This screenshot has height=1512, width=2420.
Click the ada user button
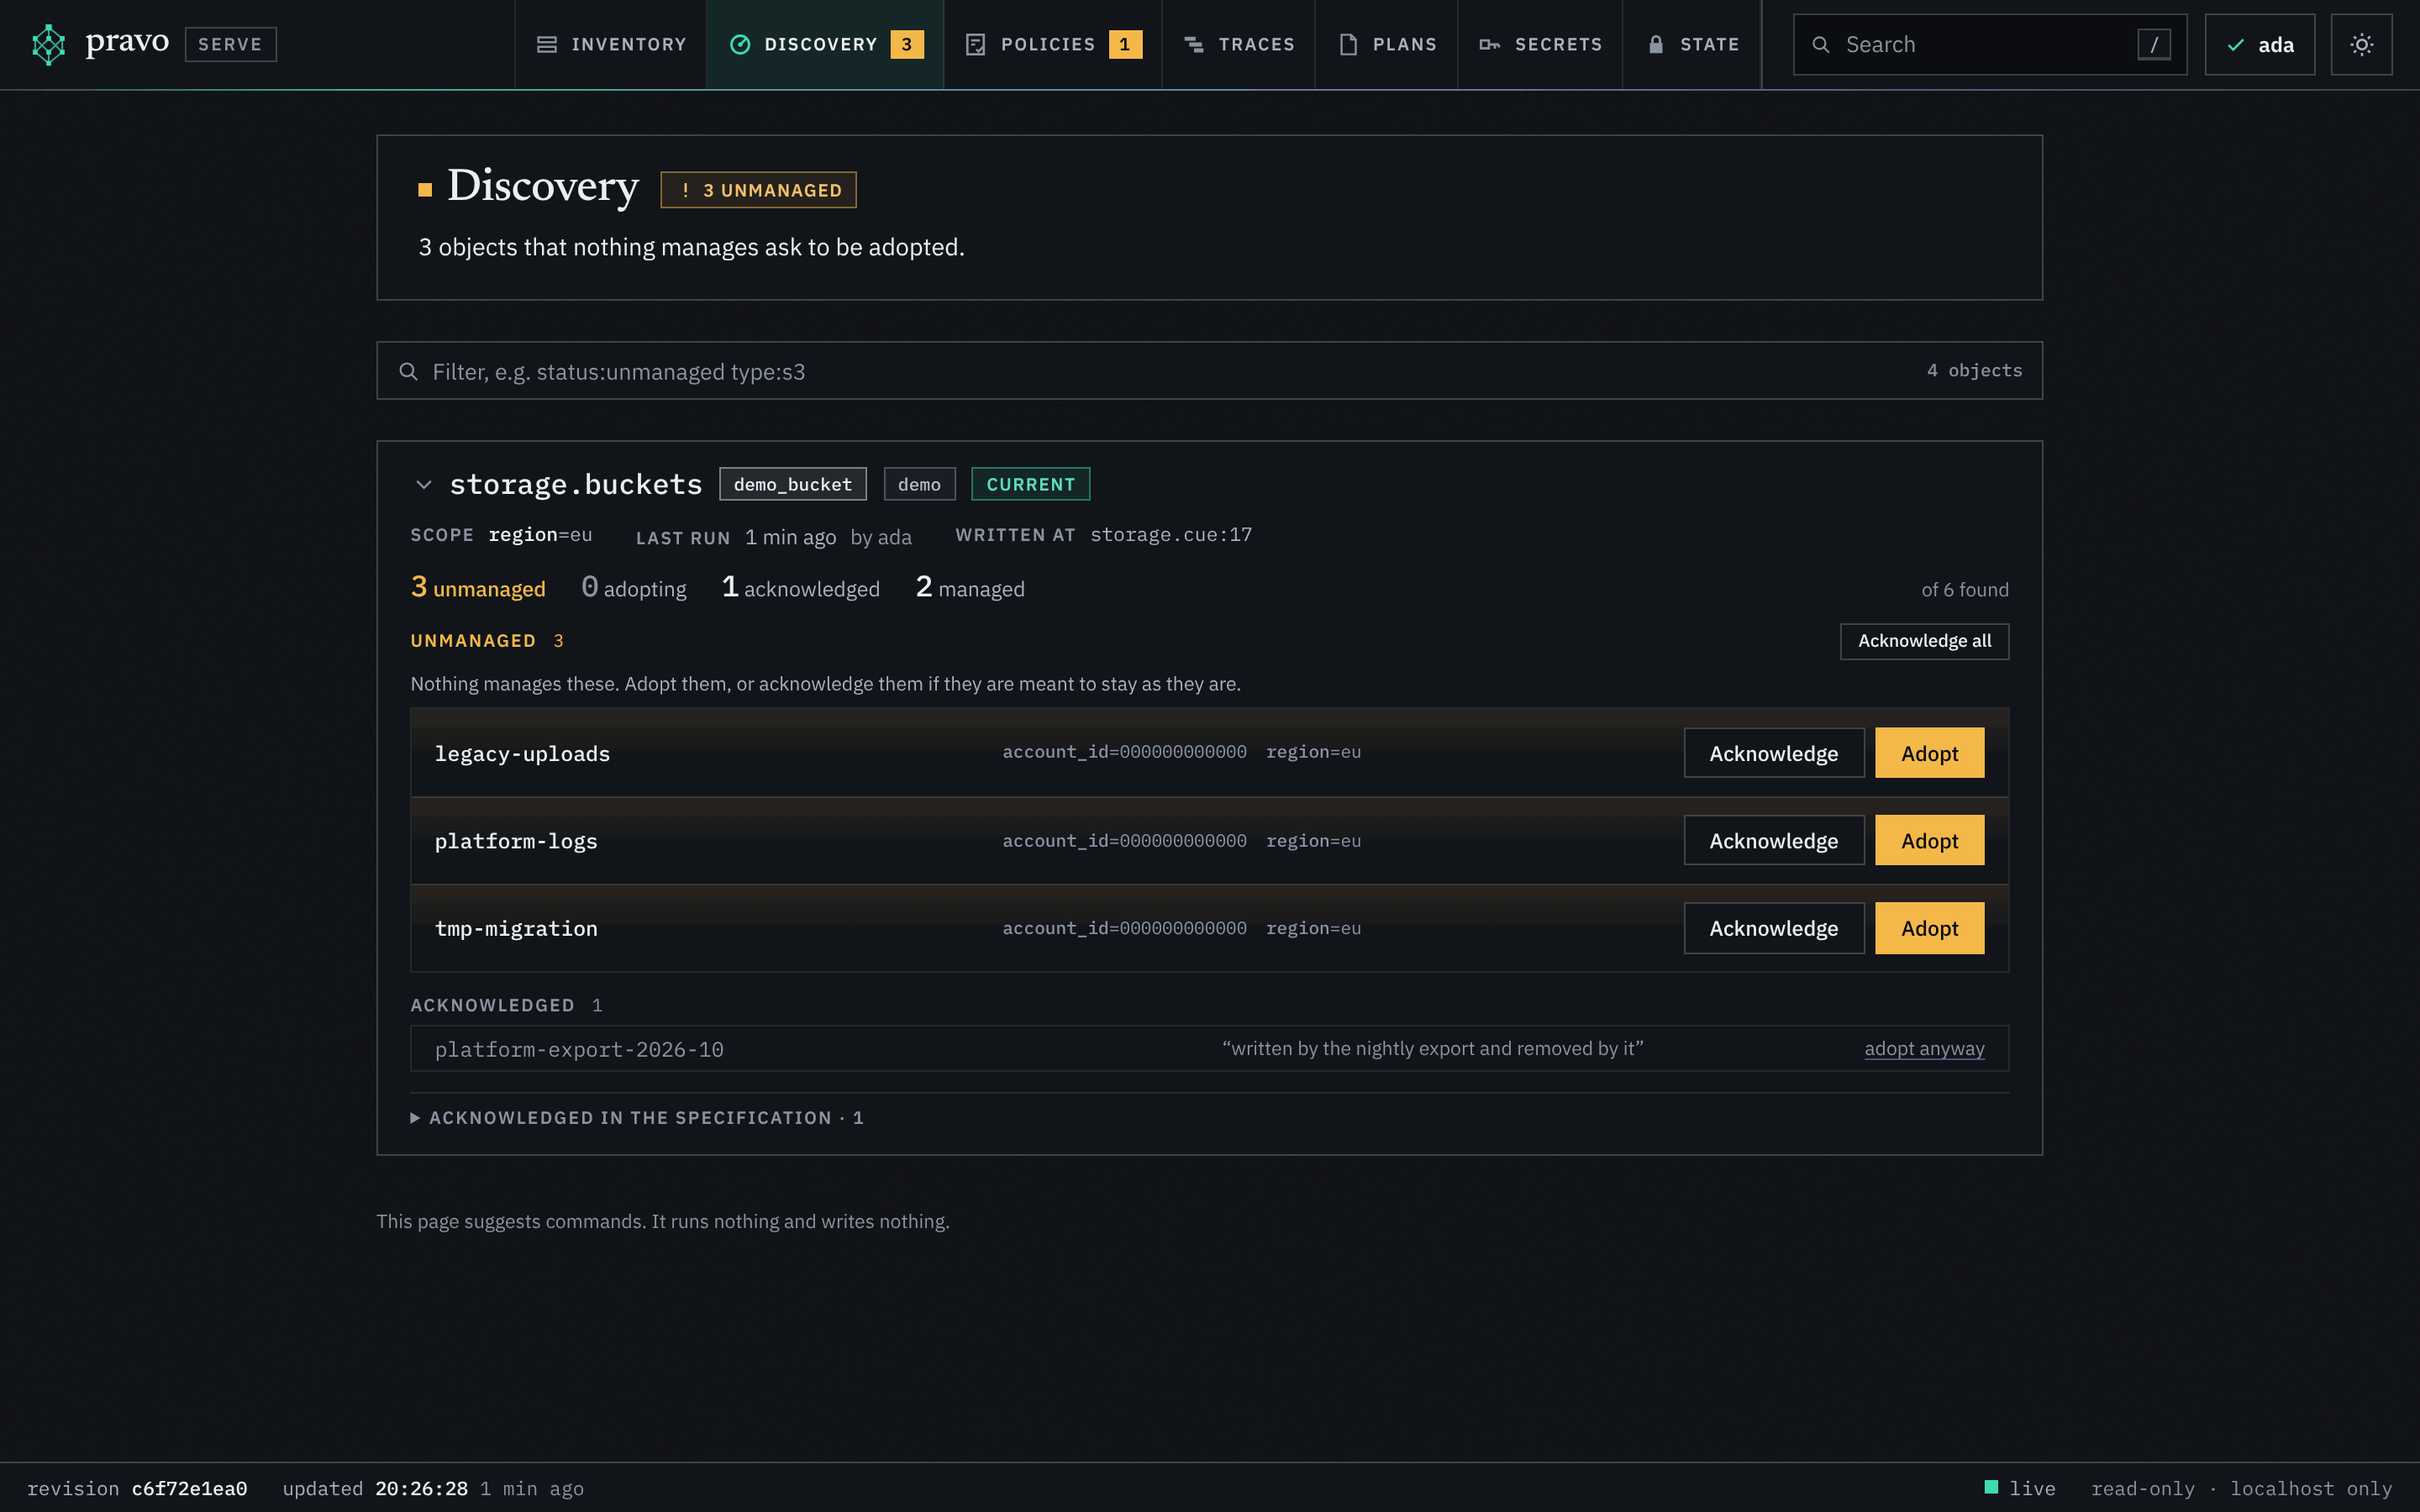click(2259, 44)
